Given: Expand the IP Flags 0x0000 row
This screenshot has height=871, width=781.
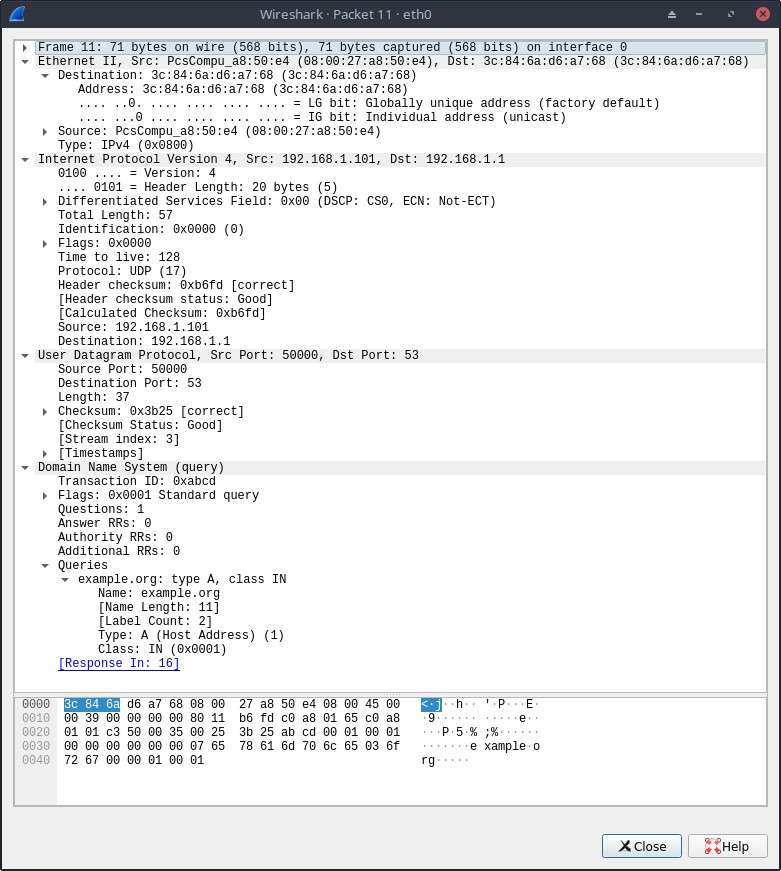Looking at the screenshot, I should pyautogui.click(x=45, y=243).
